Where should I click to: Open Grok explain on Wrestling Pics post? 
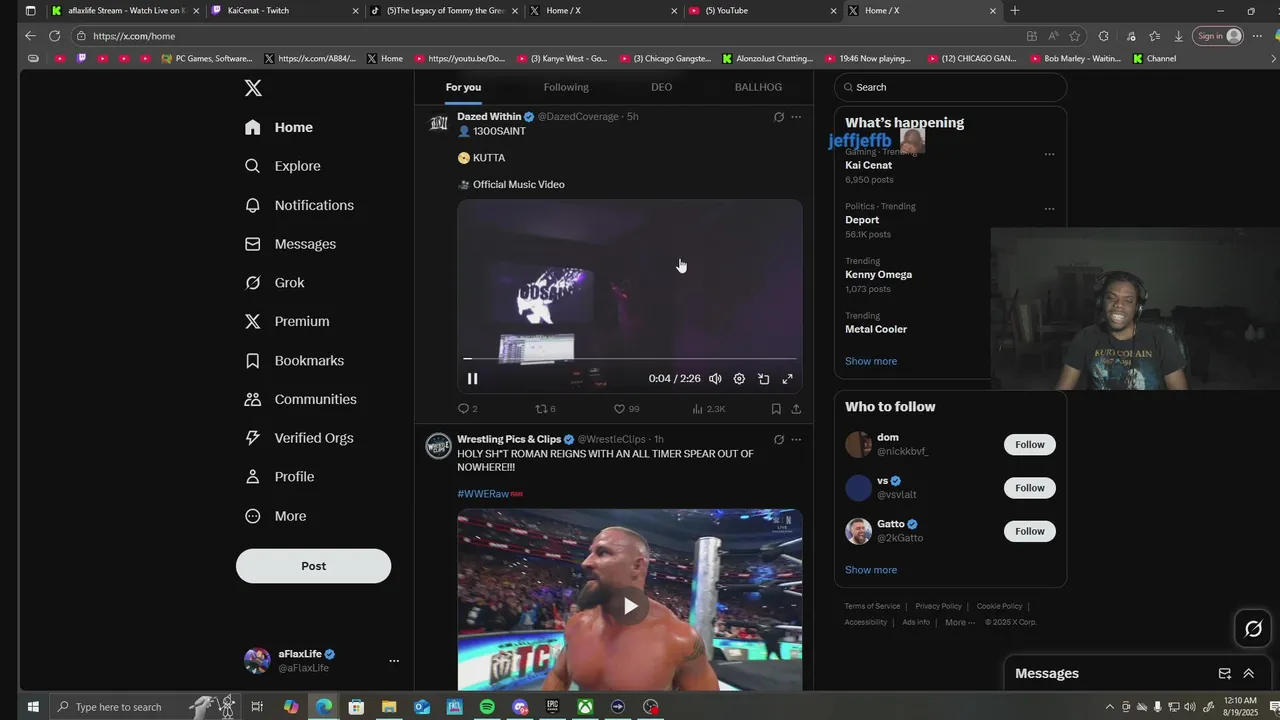click(779, 439)
